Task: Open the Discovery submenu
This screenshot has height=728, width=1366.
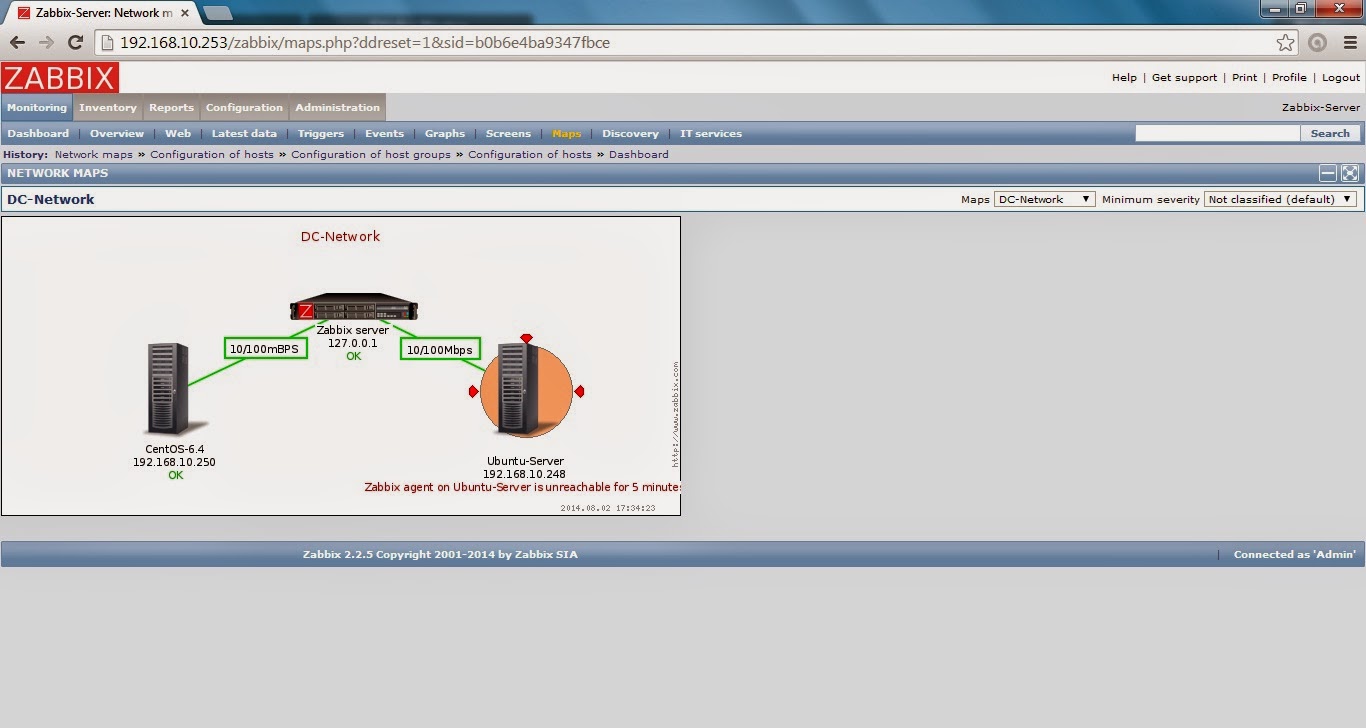Action: pyautogui.click(x=630, y=134)
